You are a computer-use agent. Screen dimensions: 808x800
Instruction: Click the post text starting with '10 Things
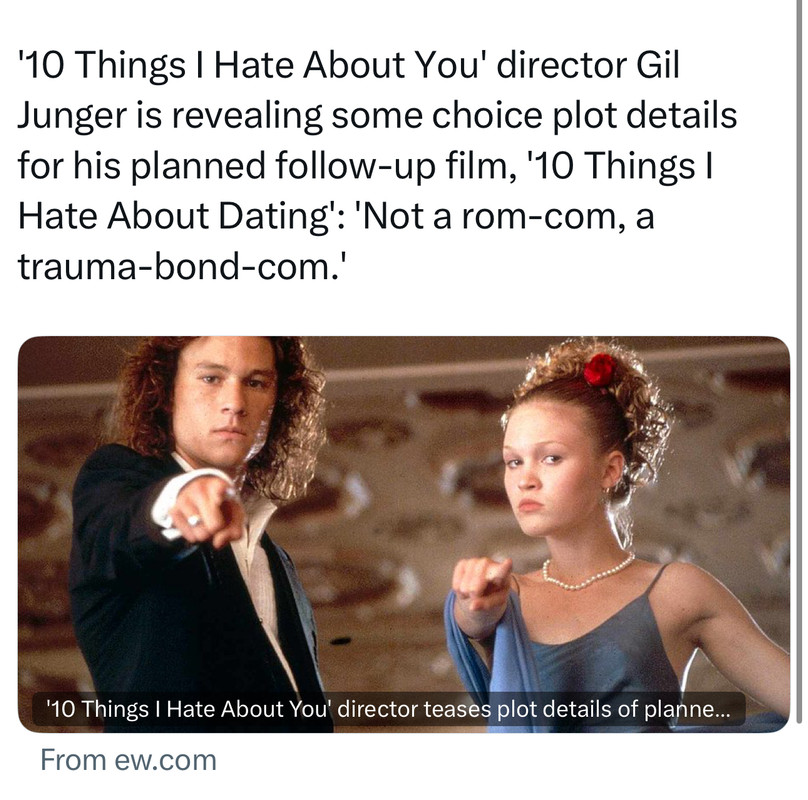pos(377,165)
